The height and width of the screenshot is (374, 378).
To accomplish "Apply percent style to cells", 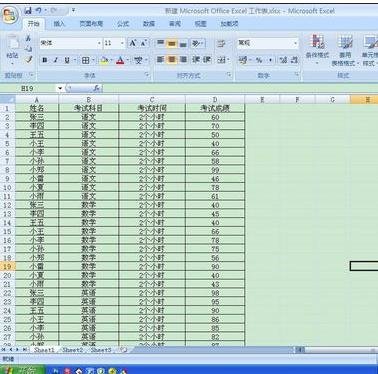I will (x=259, y=60).
